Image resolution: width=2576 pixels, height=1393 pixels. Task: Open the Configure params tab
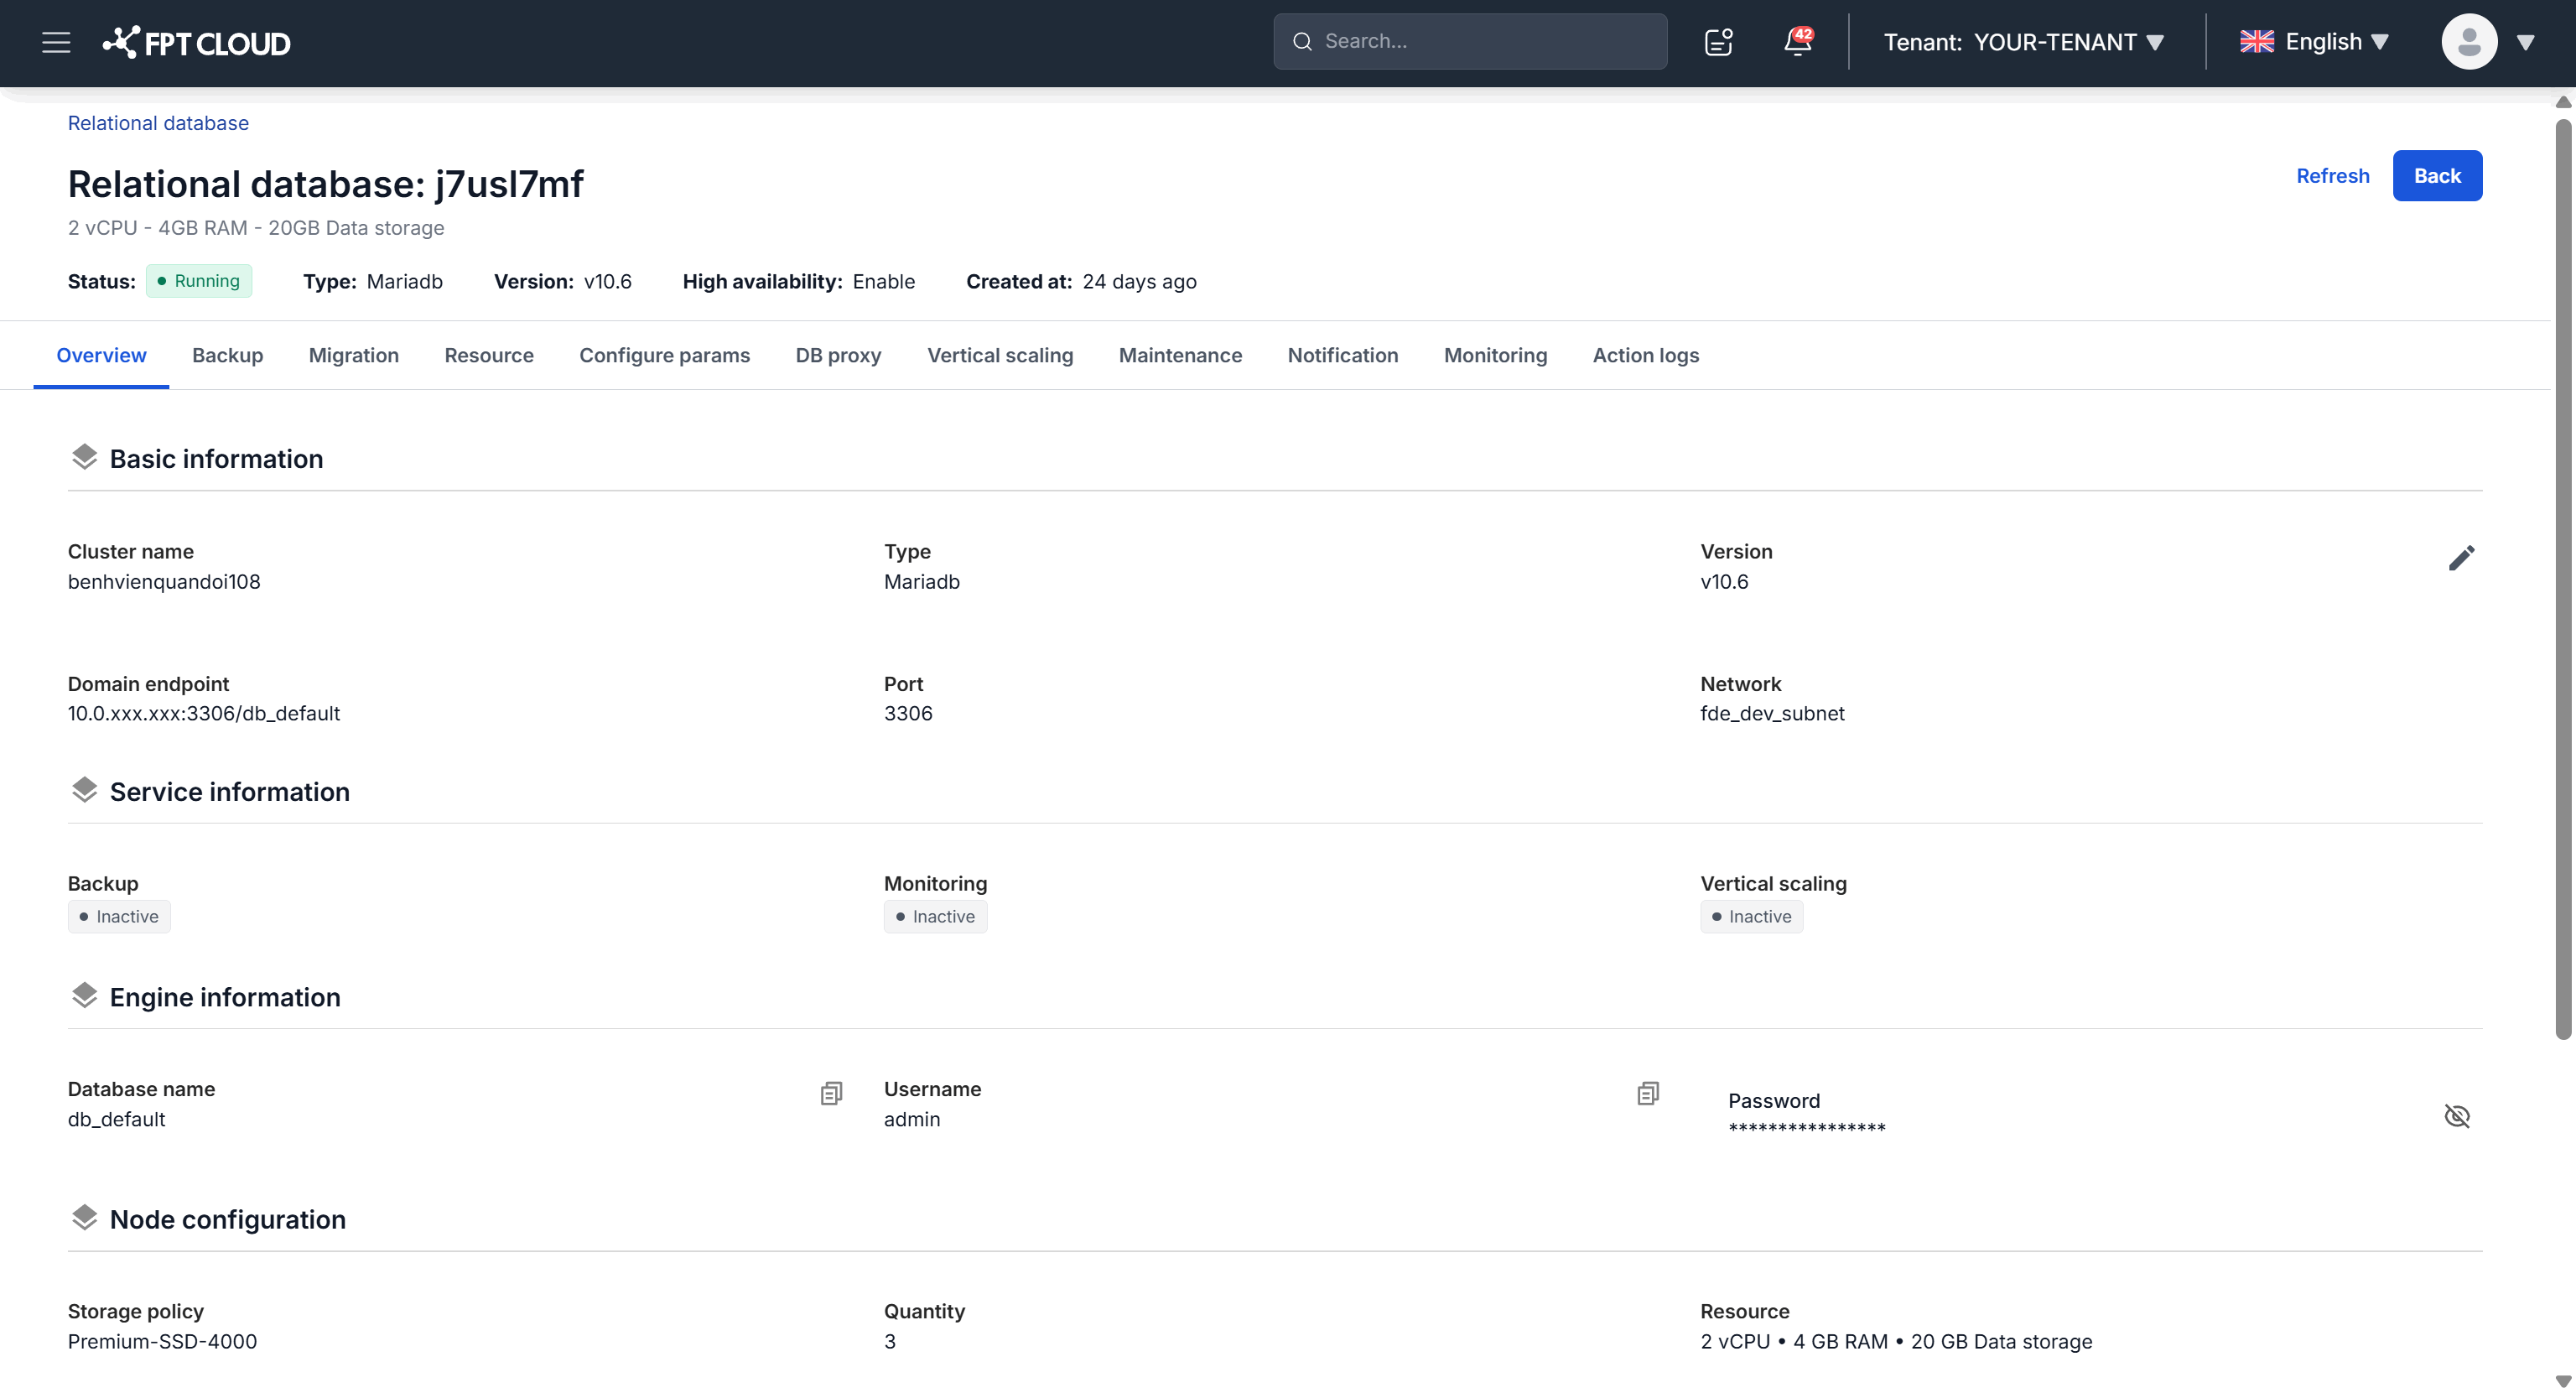664,355
